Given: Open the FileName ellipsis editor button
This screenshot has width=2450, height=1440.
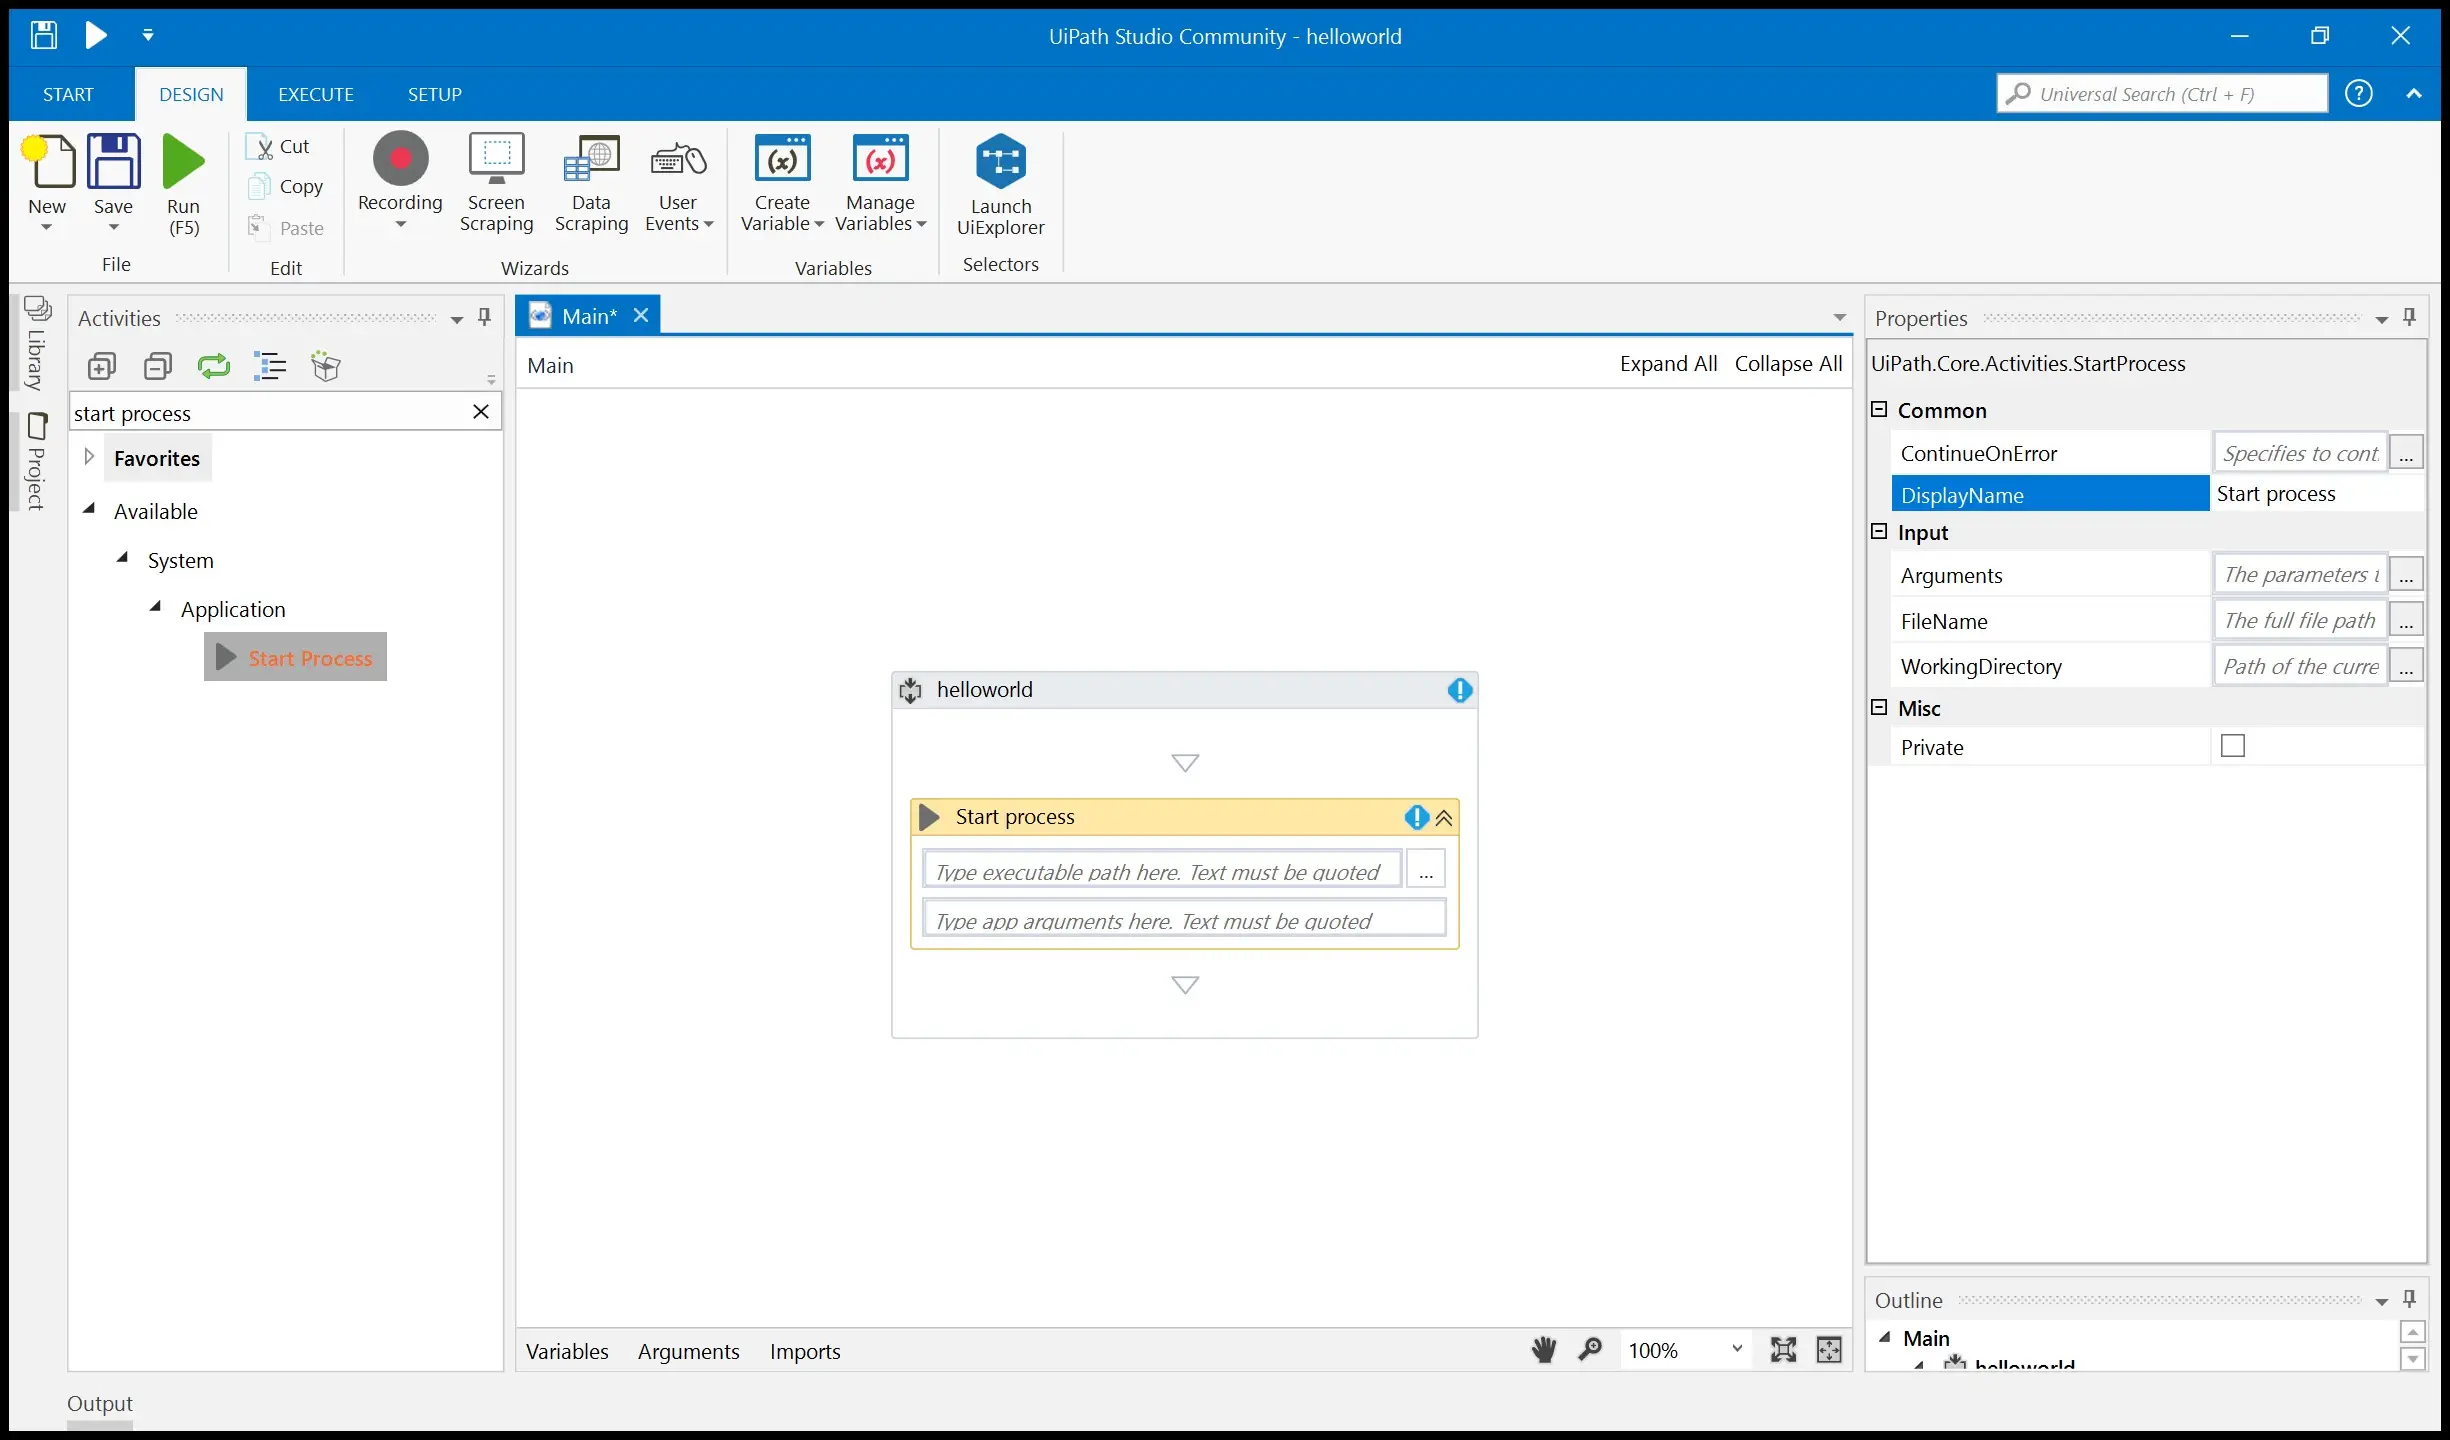Looking at the screenshot, I should 2406,621.
